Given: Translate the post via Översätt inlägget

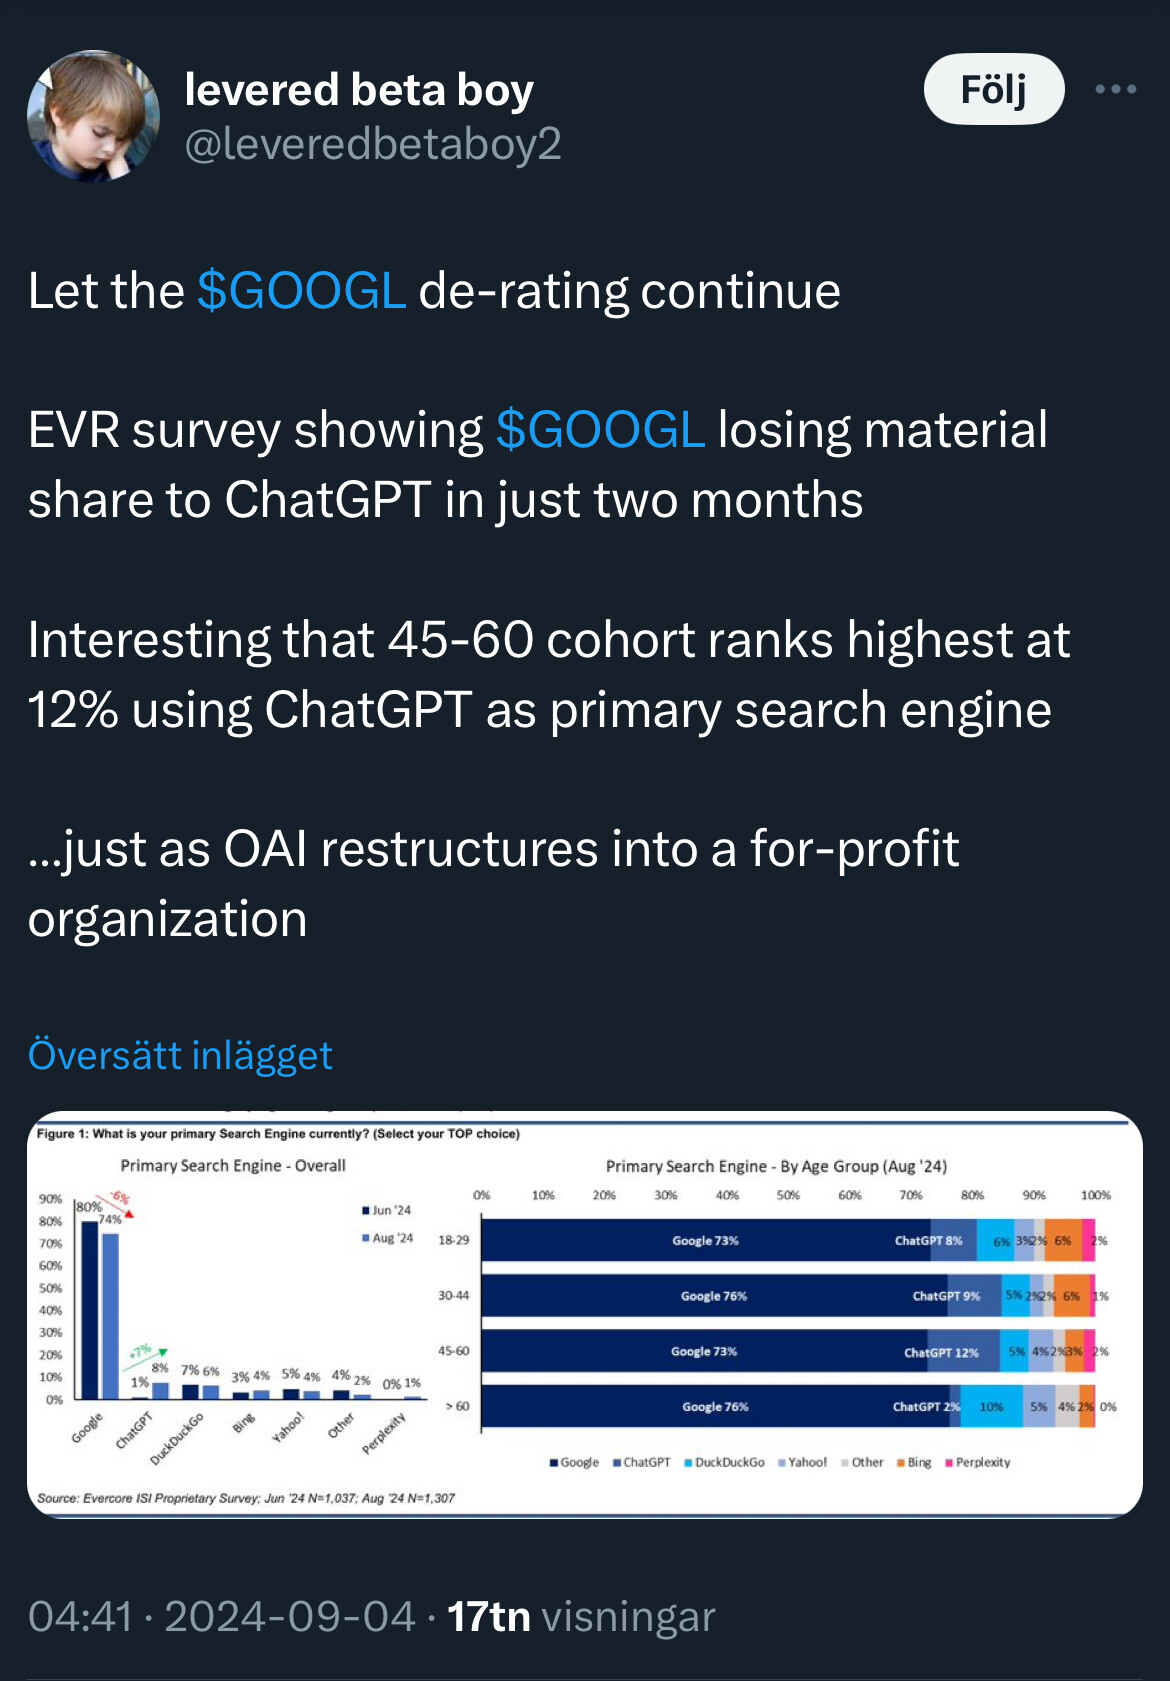Looking at the screenshot, I should coord(180,1056).
